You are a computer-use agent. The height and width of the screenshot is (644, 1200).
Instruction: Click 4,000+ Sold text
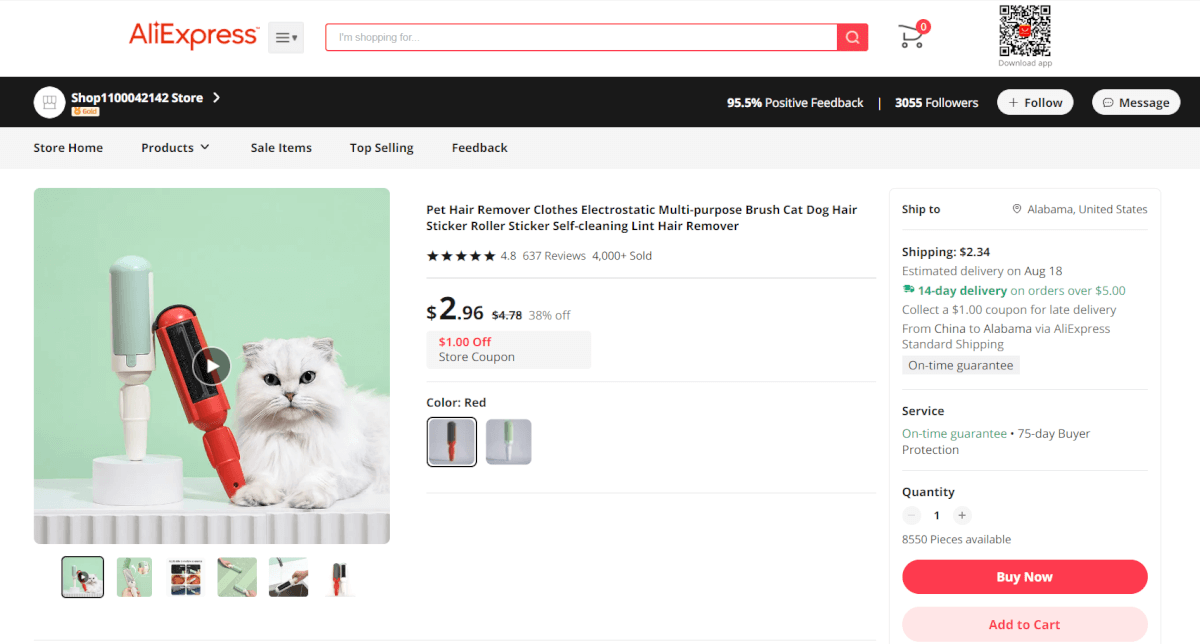tap(622, 256)
